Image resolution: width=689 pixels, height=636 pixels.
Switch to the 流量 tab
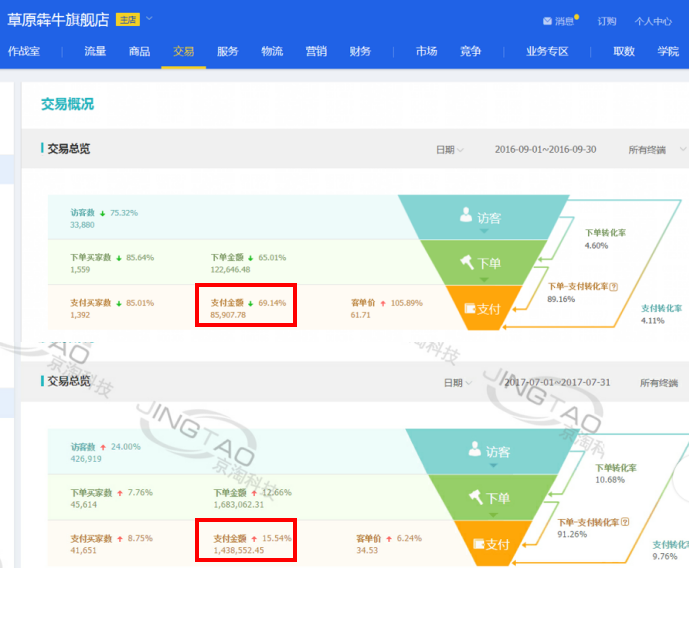point(95,52)
